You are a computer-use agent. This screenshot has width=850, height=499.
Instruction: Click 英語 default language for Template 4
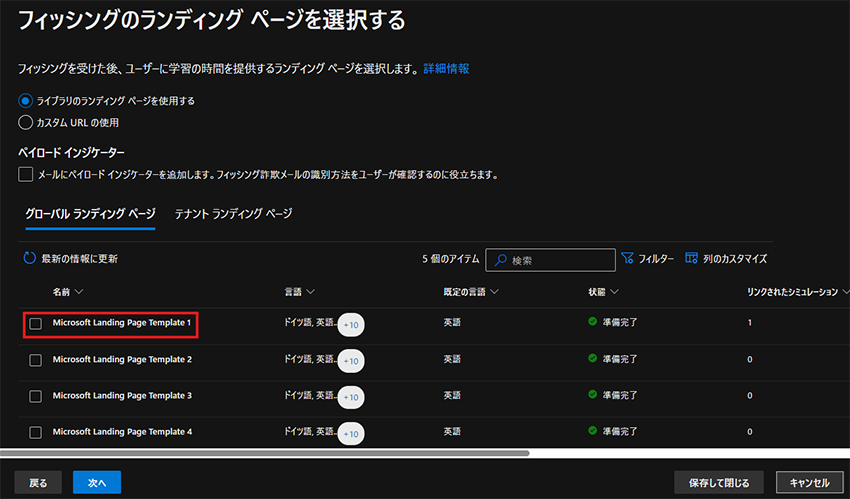(452, 432)
